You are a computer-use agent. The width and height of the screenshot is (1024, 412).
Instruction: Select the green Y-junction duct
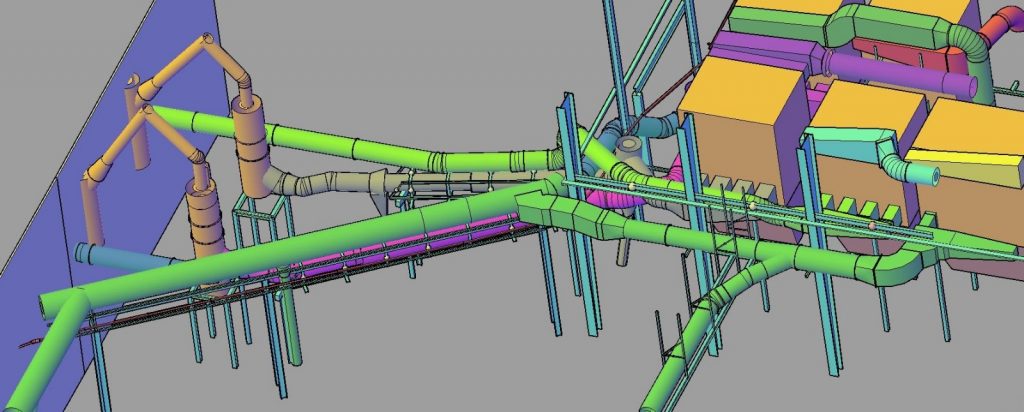pos(760,268)
